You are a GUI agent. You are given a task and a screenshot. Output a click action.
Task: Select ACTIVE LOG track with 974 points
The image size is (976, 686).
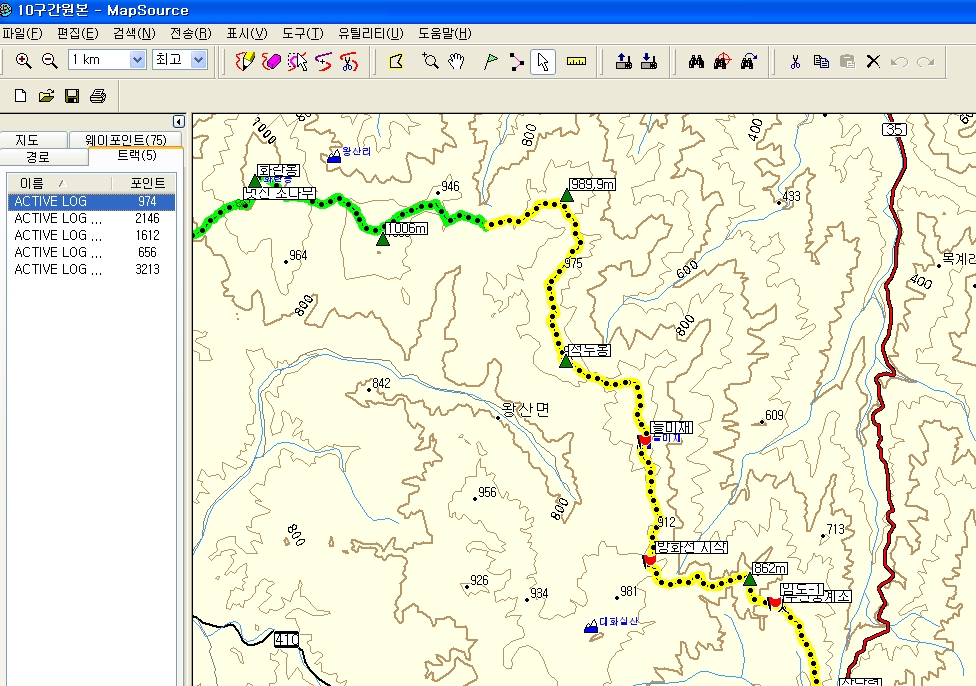point(92,202)
